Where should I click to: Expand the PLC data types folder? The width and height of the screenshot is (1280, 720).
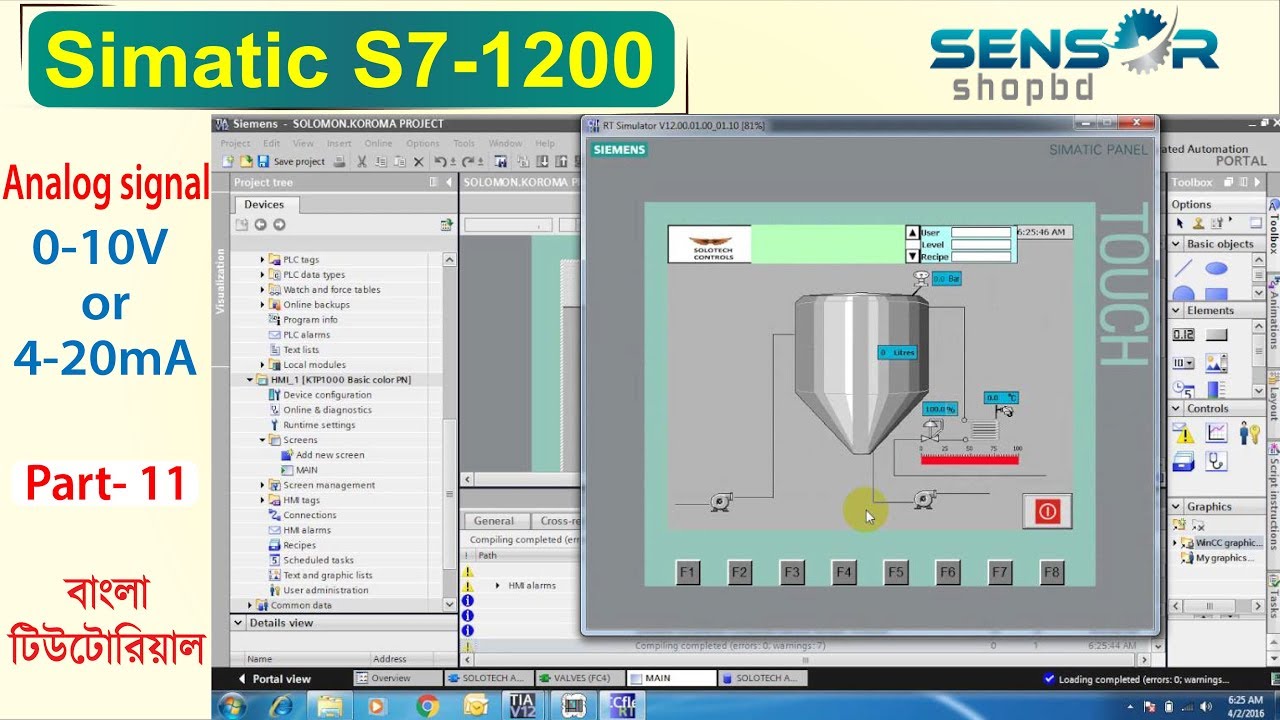[263, 275]
